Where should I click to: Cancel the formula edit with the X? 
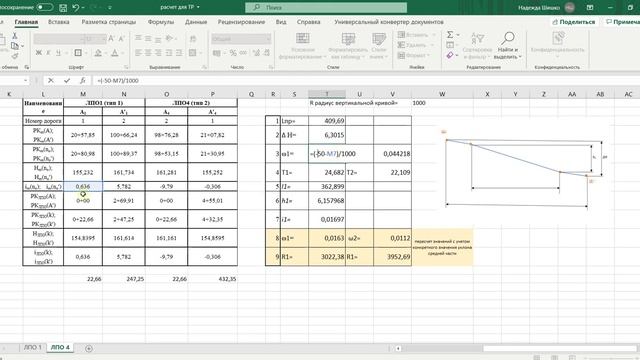tap(51, 80)
